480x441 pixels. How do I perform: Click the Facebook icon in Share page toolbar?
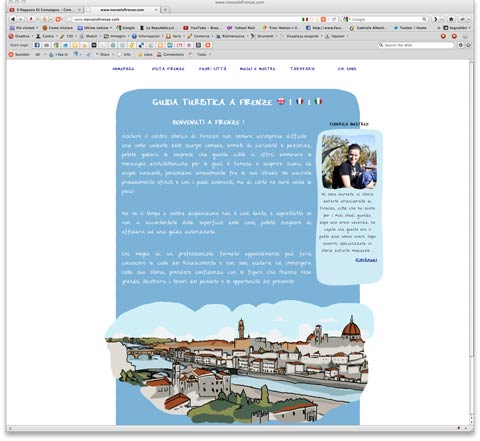click(37, 45)
